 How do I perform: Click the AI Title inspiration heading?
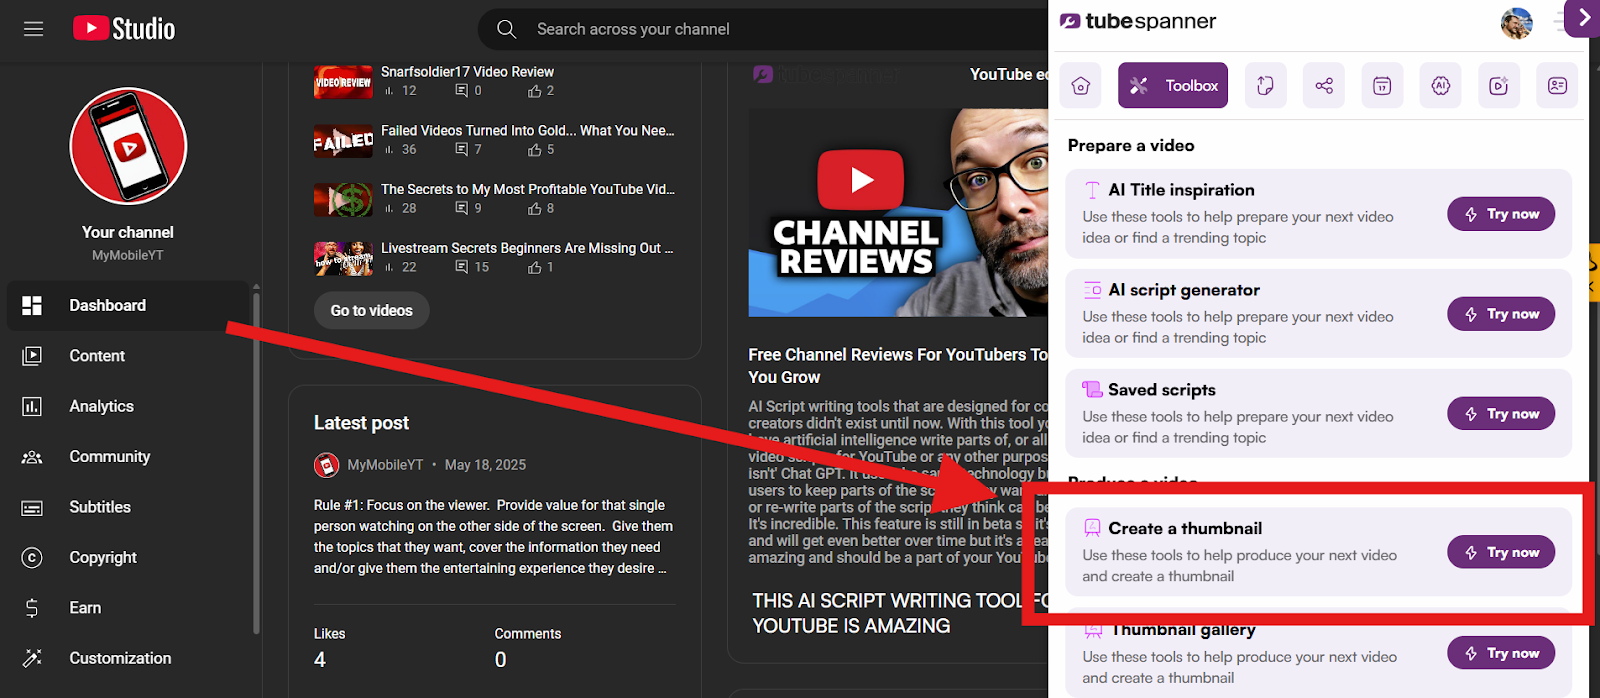(x=1181, y=190)
